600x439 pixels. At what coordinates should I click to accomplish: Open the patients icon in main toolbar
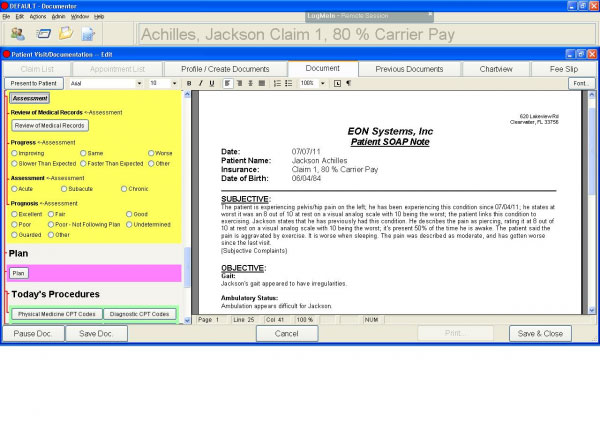tap(18, 35)
